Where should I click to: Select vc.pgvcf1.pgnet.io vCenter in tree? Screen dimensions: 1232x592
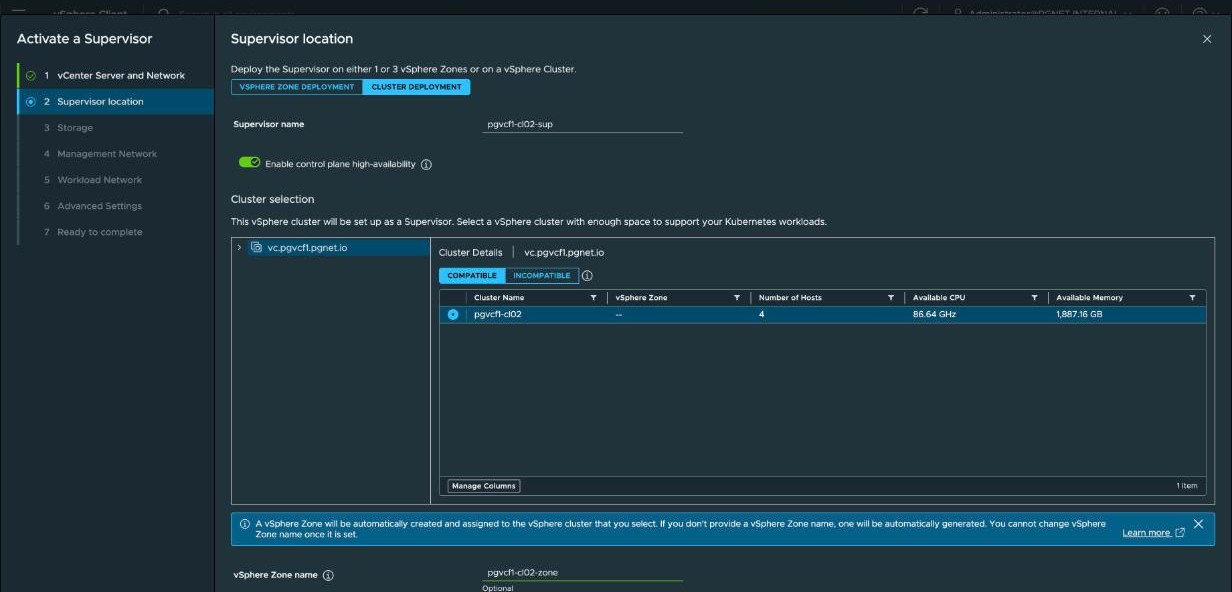[x=307, y=247]
